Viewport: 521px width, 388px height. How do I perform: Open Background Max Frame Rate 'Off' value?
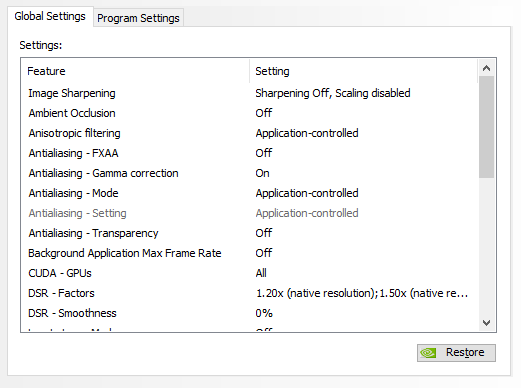264,253
